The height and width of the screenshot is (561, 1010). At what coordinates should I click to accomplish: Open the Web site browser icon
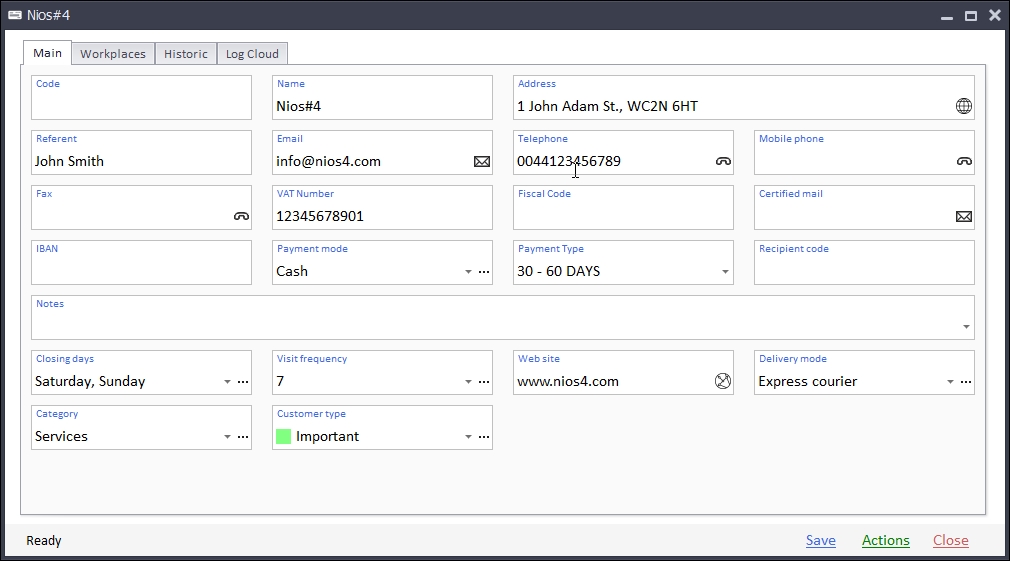[723, 381]
